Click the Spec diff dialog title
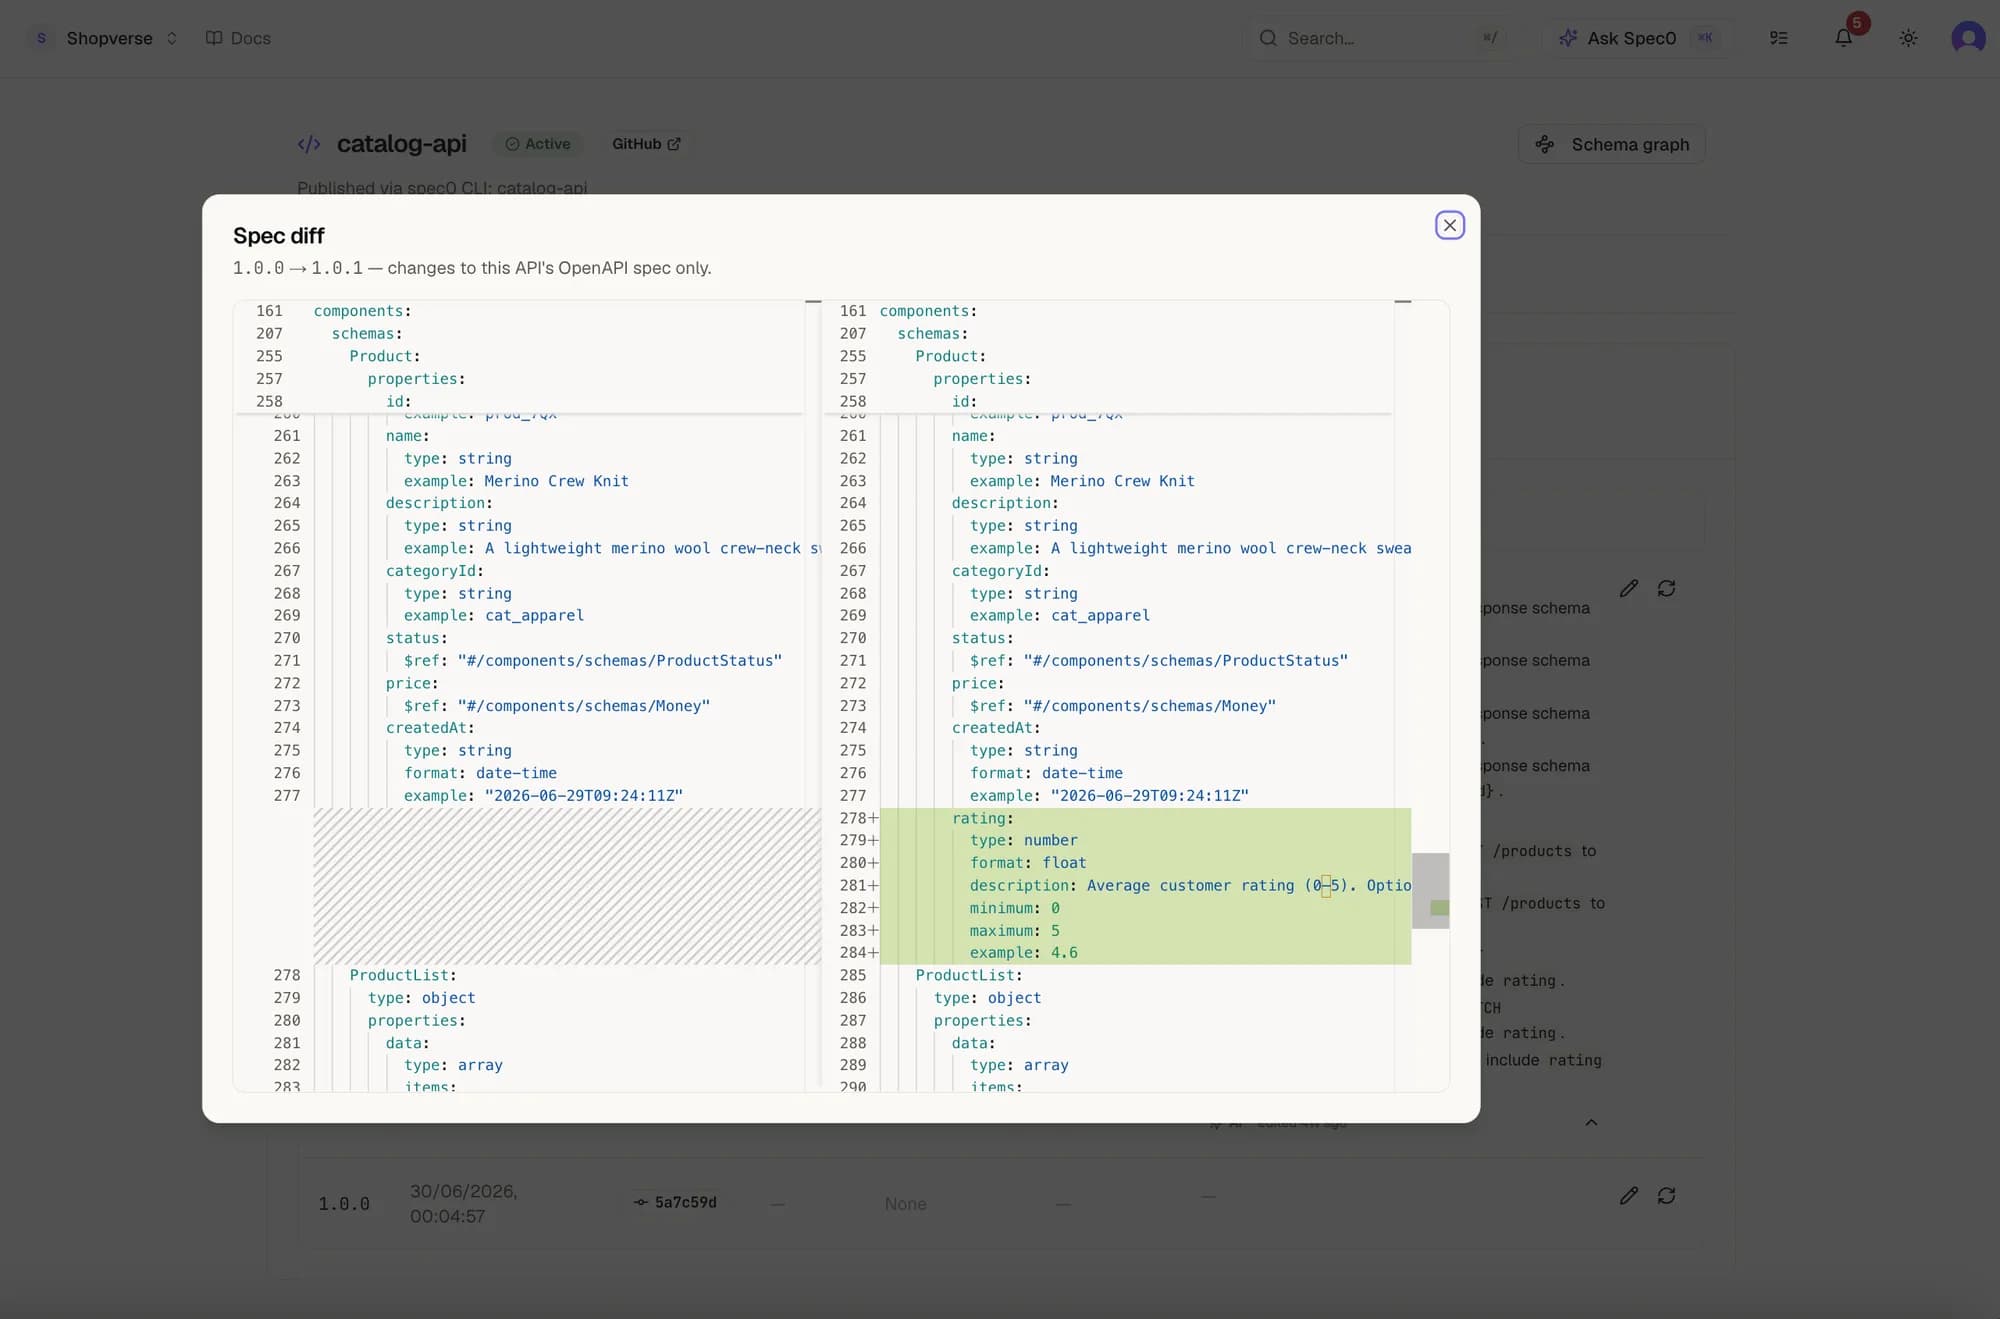The width and height of the screenshot is (2000, 1319). [279, 236]
